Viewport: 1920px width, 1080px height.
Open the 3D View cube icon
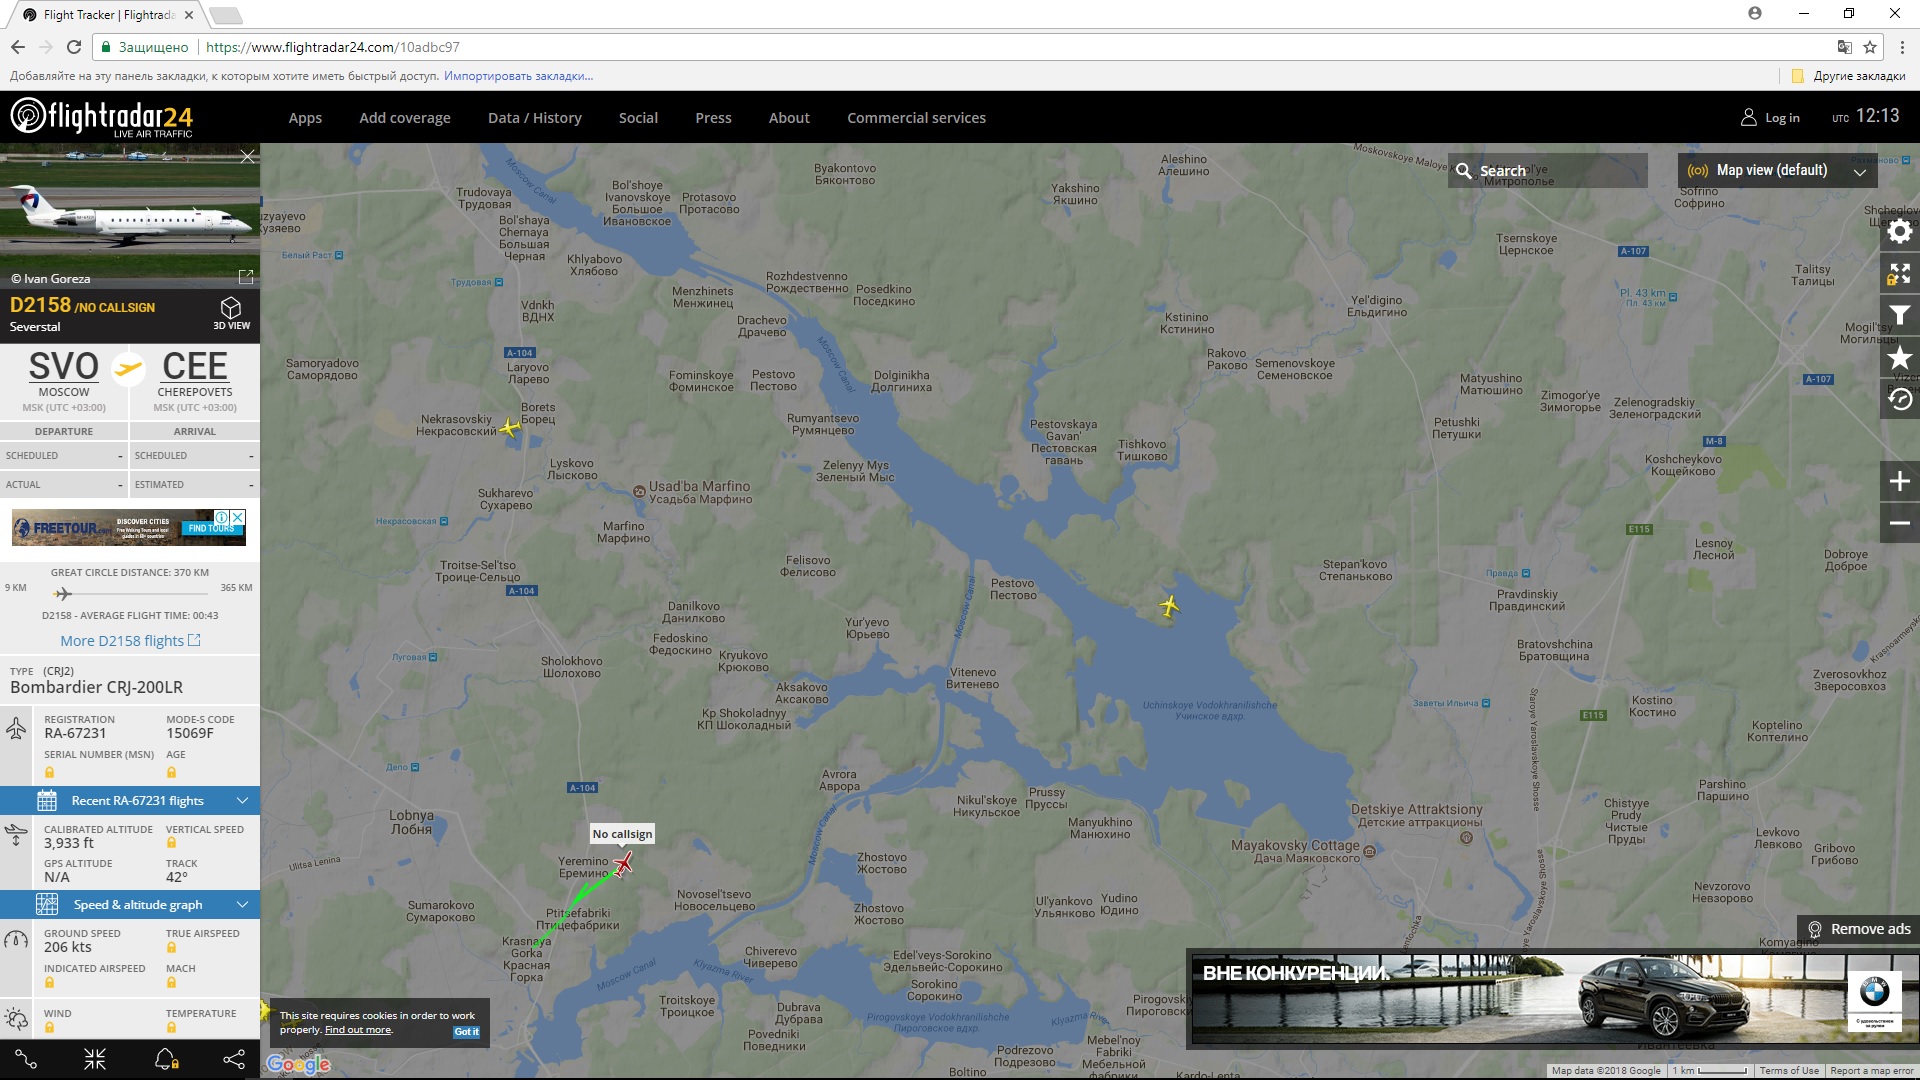click(x=231, y=312)
